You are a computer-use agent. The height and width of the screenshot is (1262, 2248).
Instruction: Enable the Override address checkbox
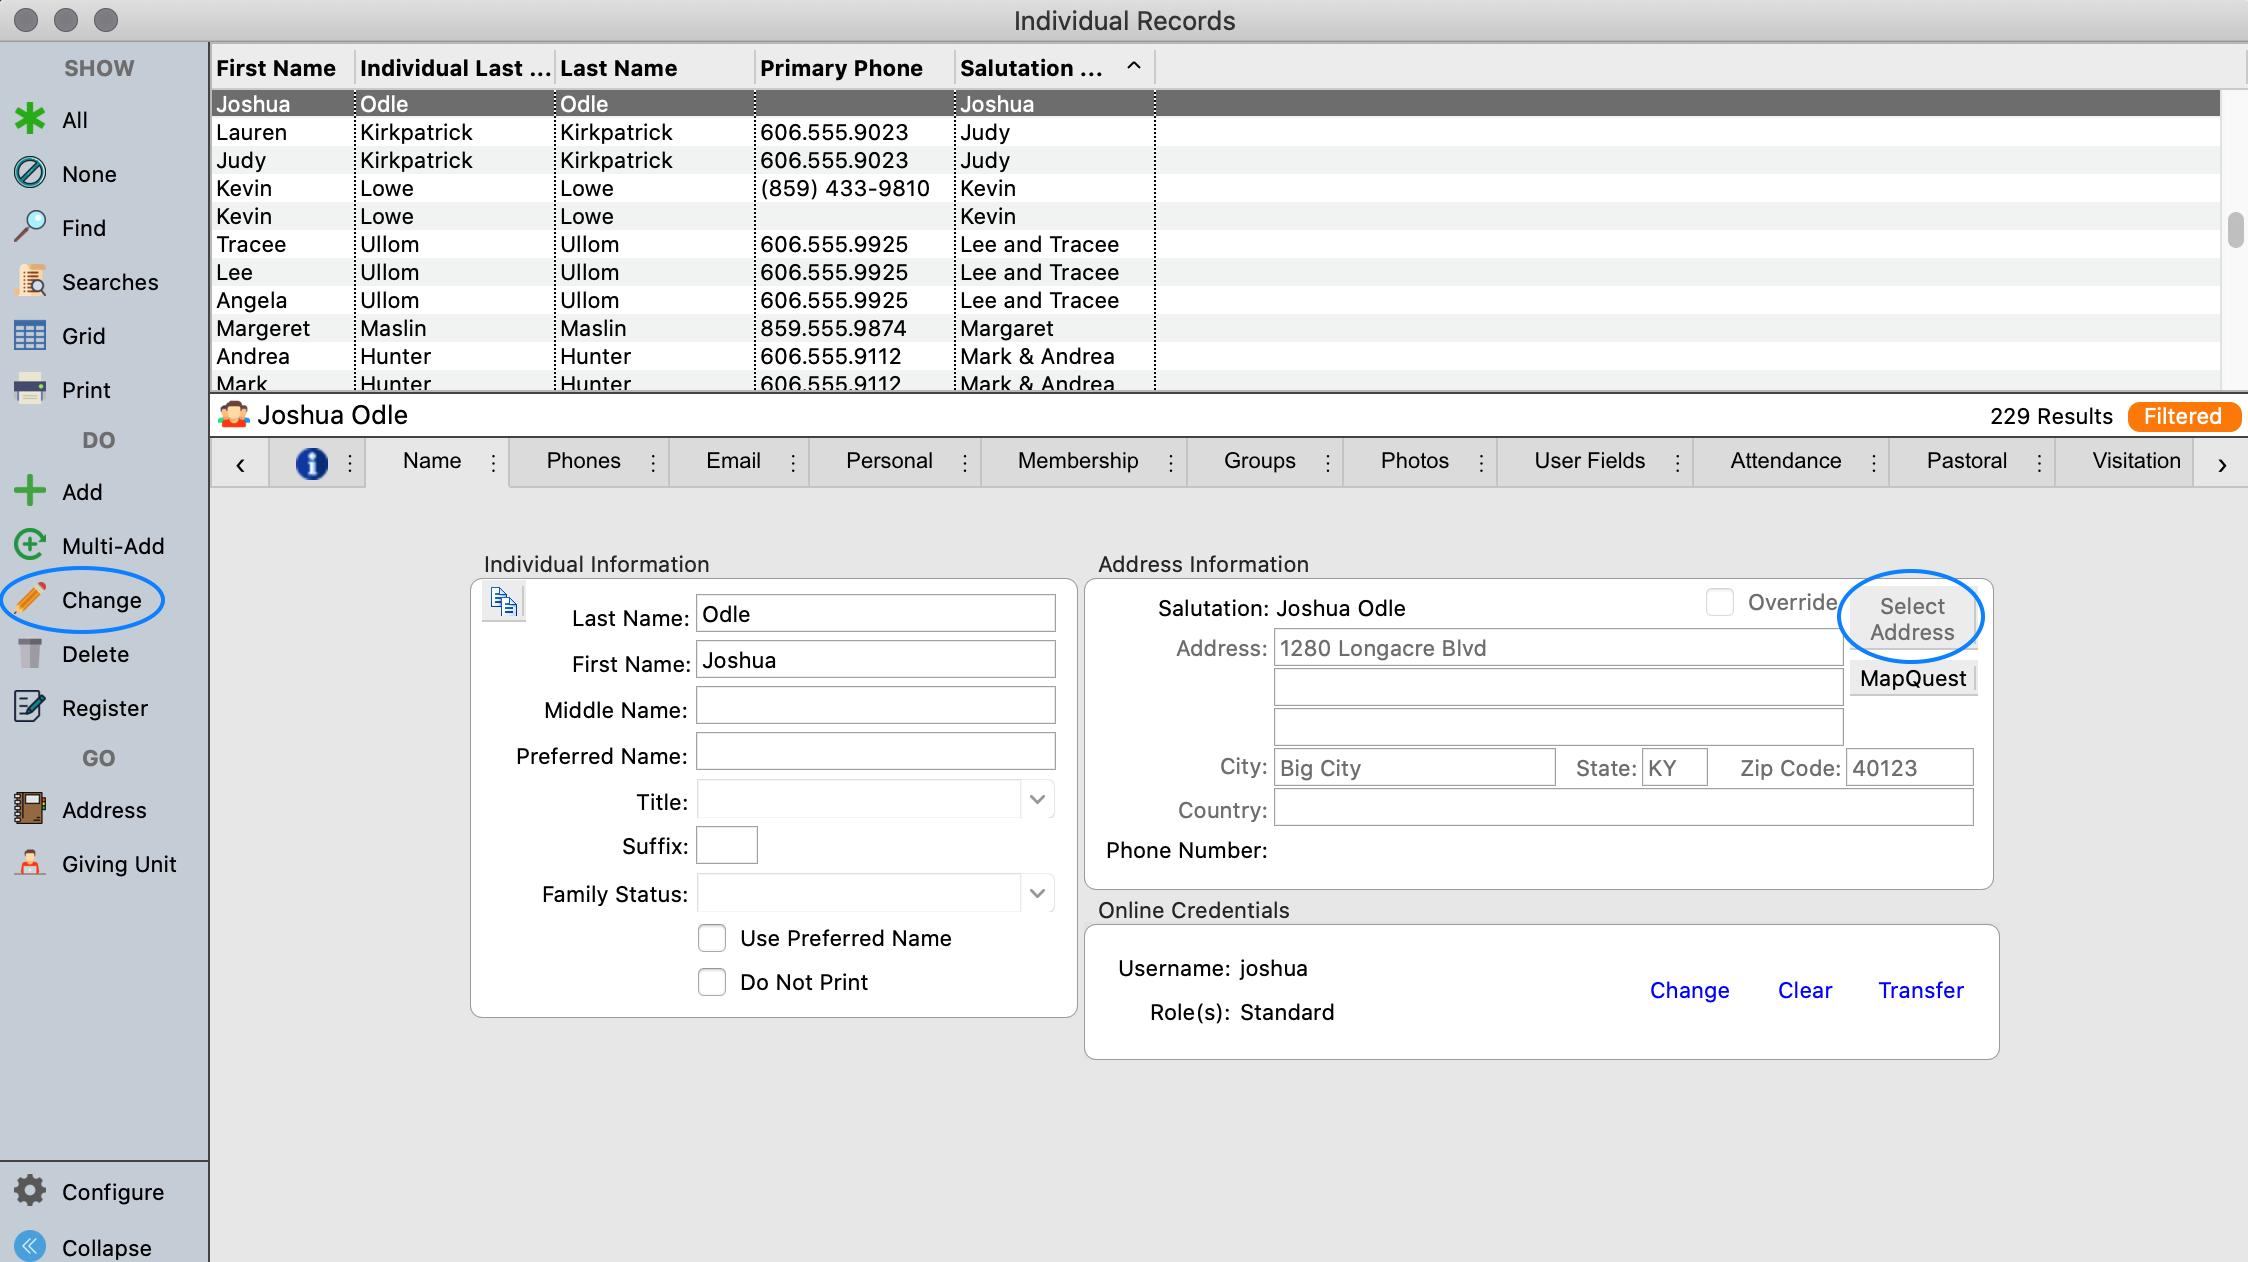coord(1719,602)
